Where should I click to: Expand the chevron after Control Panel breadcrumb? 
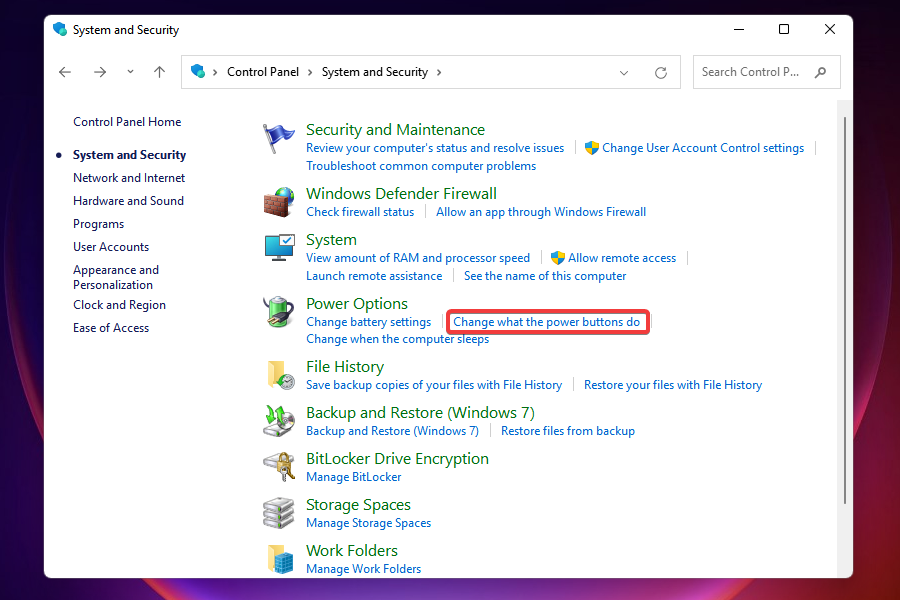coord(310,72)
